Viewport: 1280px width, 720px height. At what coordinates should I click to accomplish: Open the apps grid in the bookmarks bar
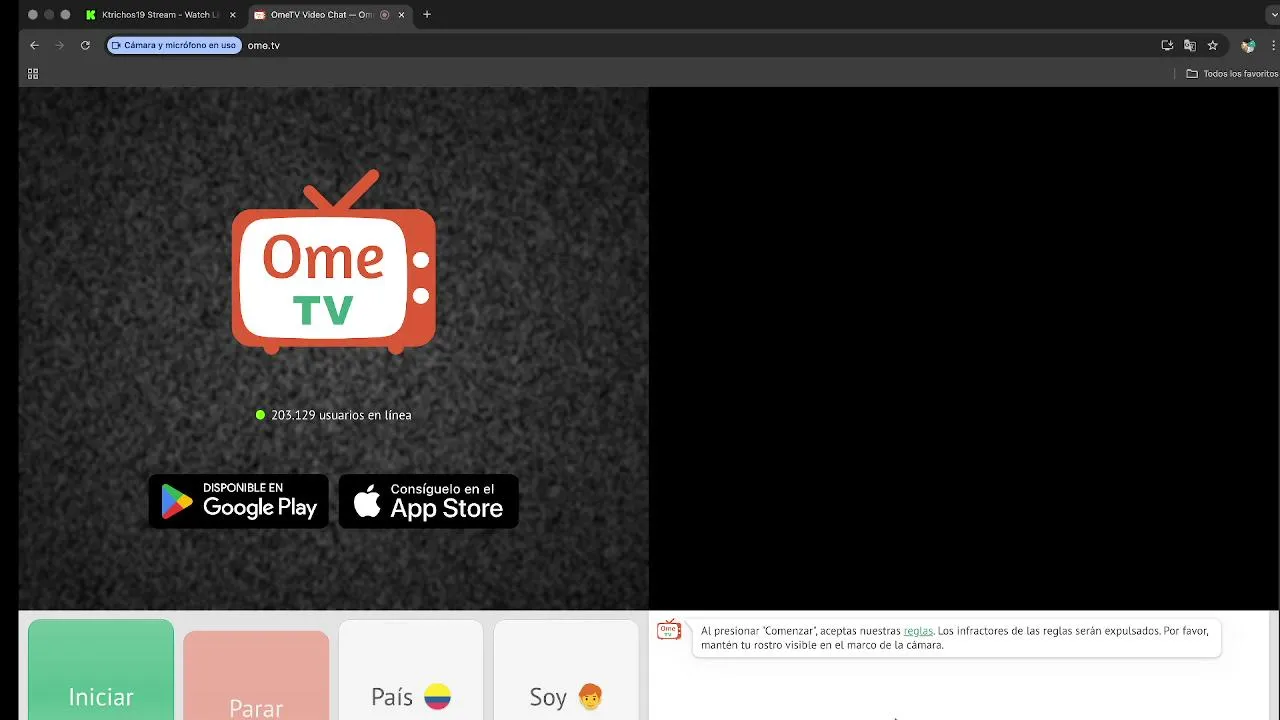[33, 74]
